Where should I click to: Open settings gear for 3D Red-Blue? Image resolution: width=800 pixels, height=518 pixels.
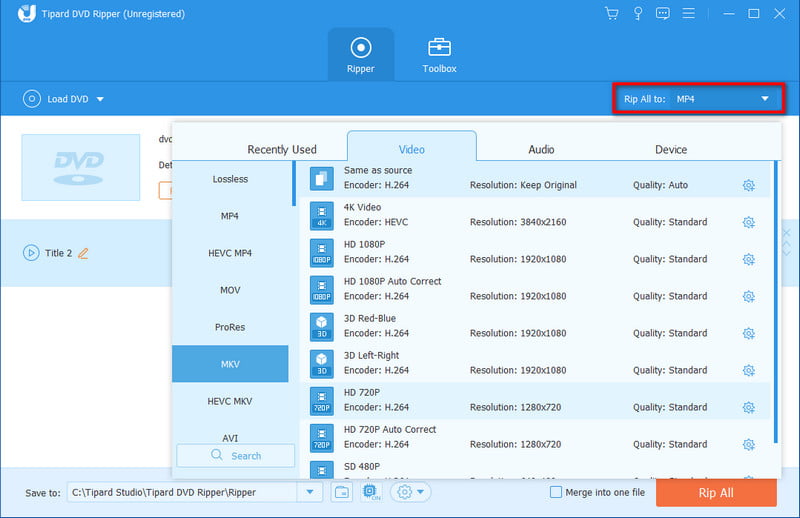pyautogui.click(x=748, y=333)
